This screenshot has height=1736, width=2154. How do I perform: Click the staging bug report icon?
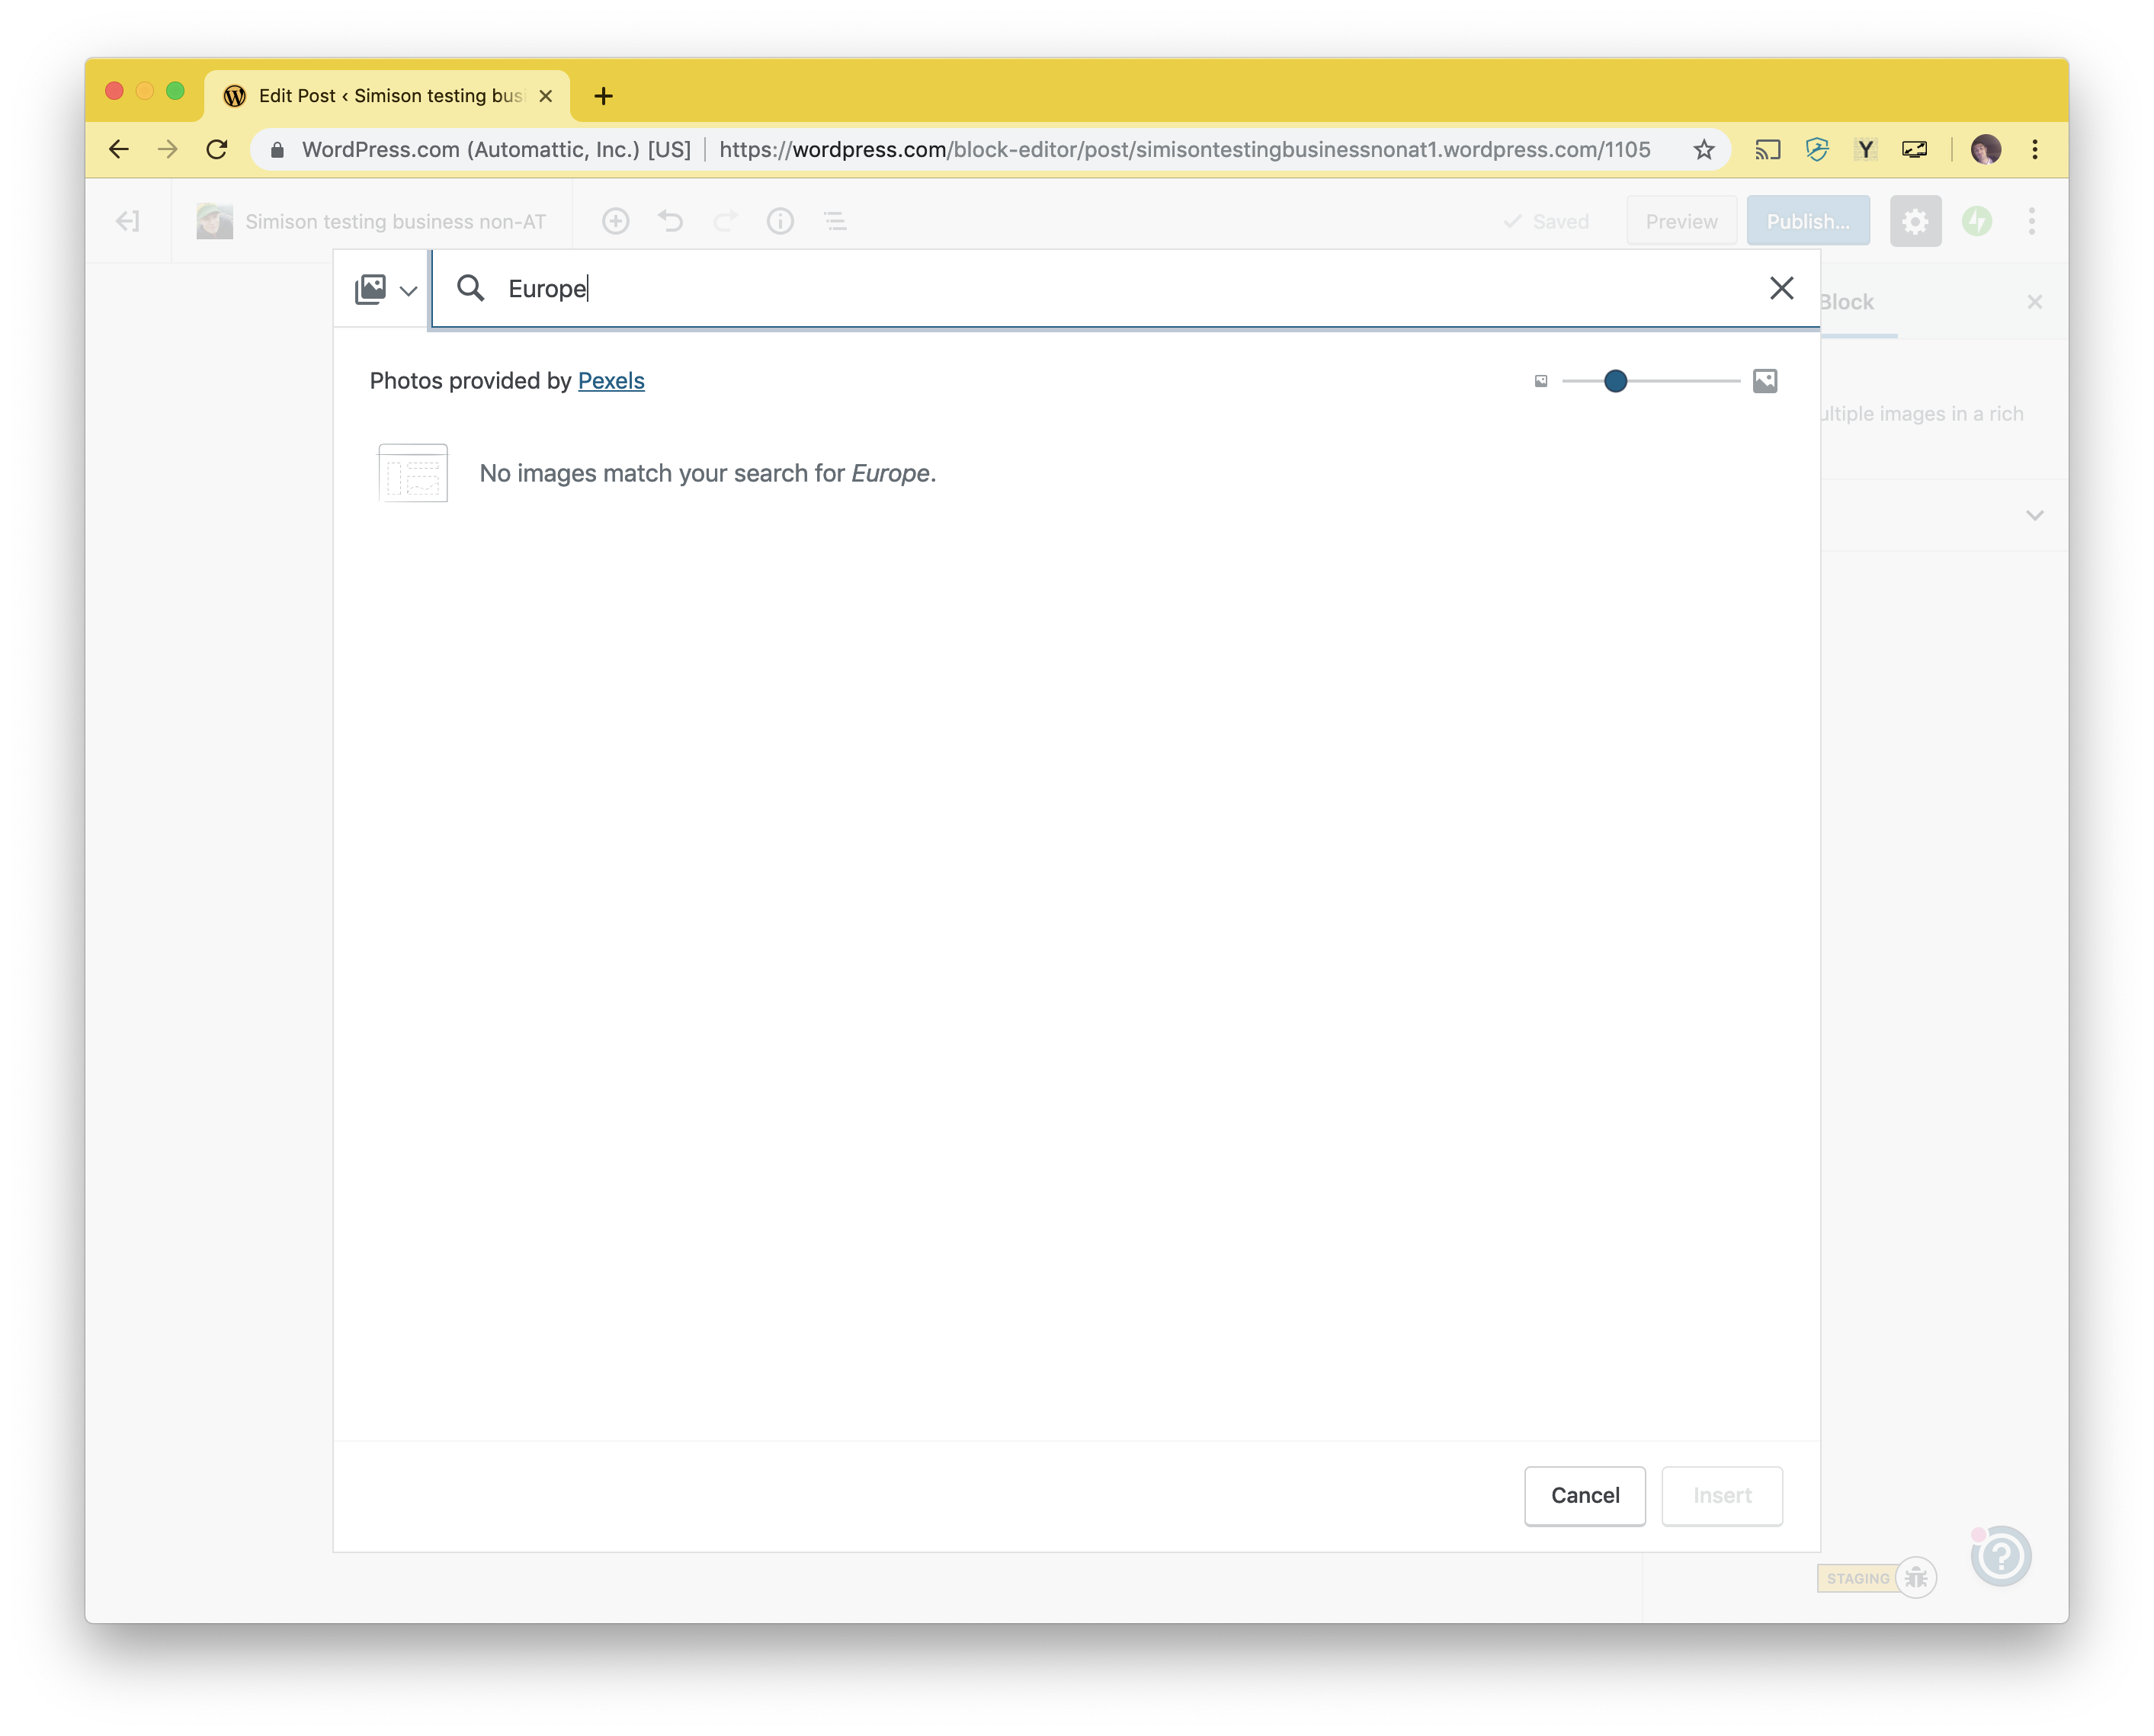pos(1916,1578)
